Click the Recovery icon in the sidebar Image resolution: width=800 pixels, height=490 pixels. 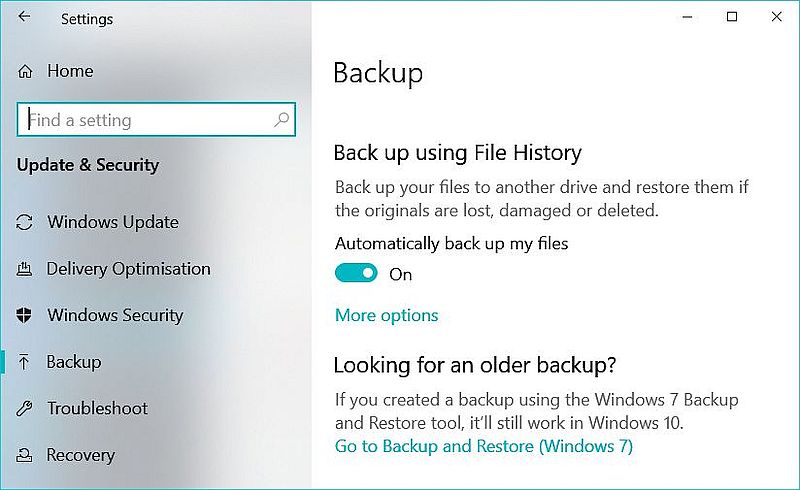pos(25,455)
